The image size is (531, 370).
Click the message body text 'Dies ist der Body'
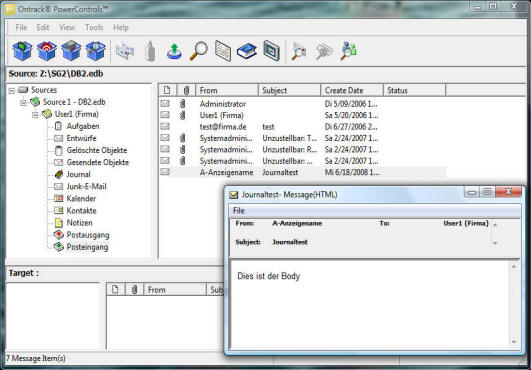coord(269,276)
